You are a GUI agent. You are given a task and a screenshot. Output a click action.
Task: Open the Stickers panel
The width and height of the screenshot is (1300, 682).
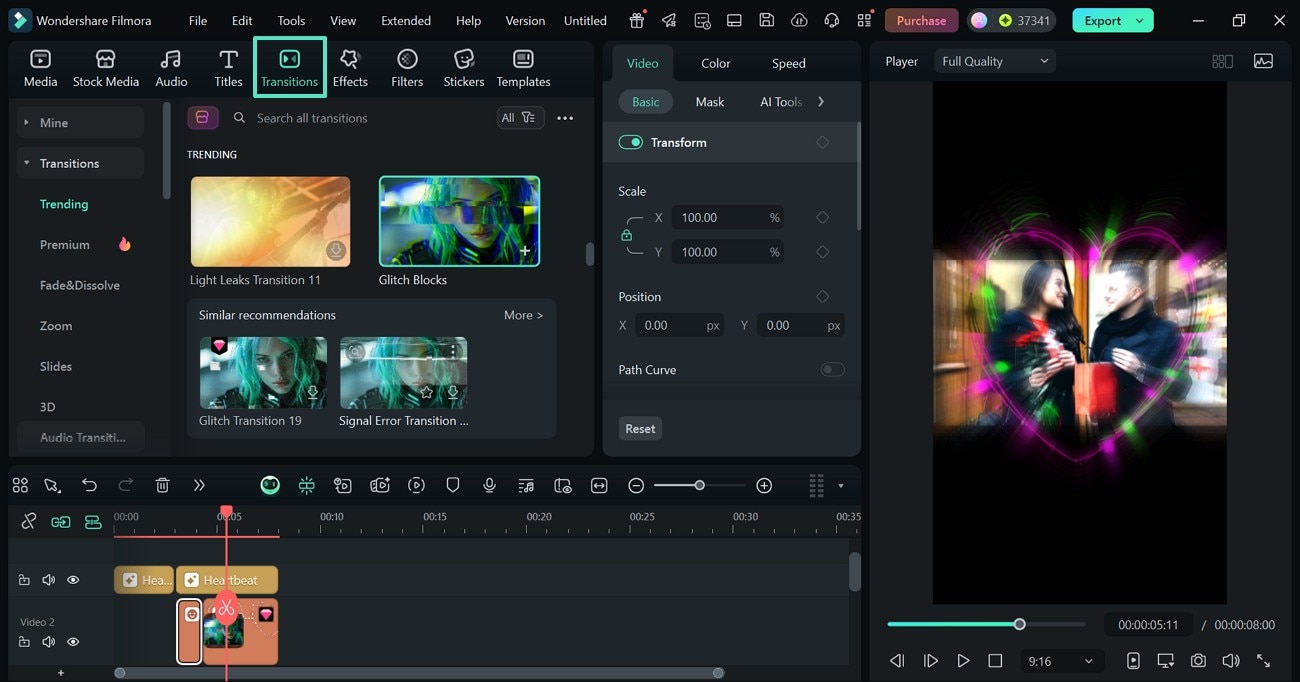[463, 67]
